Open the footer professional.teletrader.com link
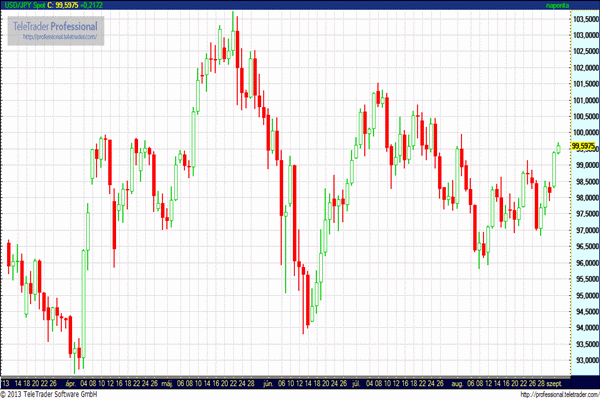 [546, 394]
